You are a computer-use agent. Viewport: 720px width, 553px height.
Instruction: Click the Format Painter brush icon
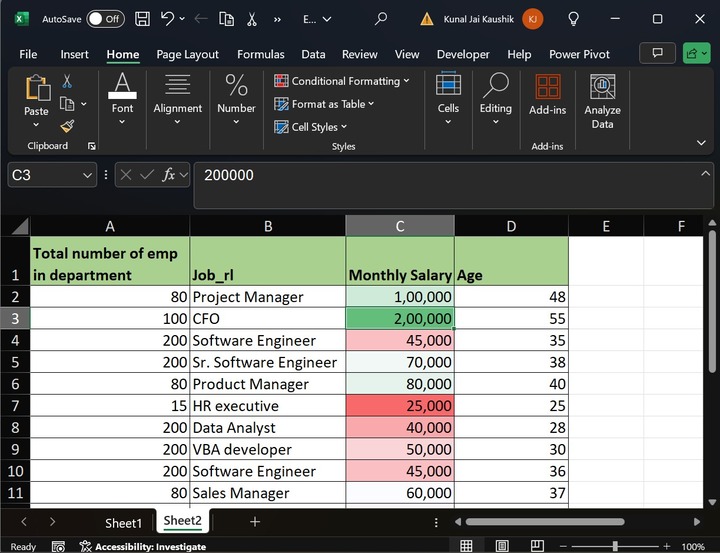(x=67, y=126)
